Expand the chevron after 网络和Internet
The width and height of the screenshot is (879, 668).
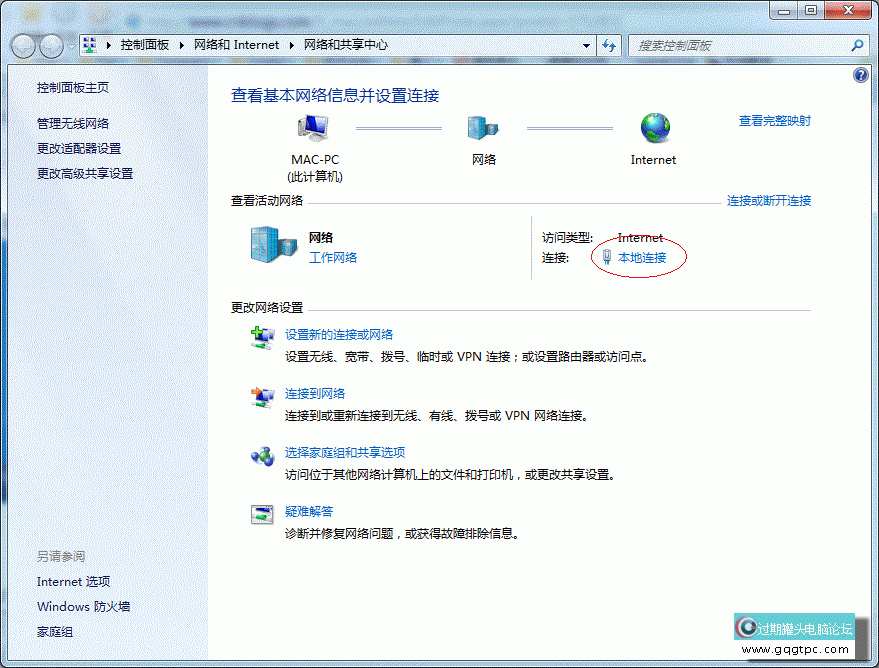pyautogui.click(x=293, y=45)
